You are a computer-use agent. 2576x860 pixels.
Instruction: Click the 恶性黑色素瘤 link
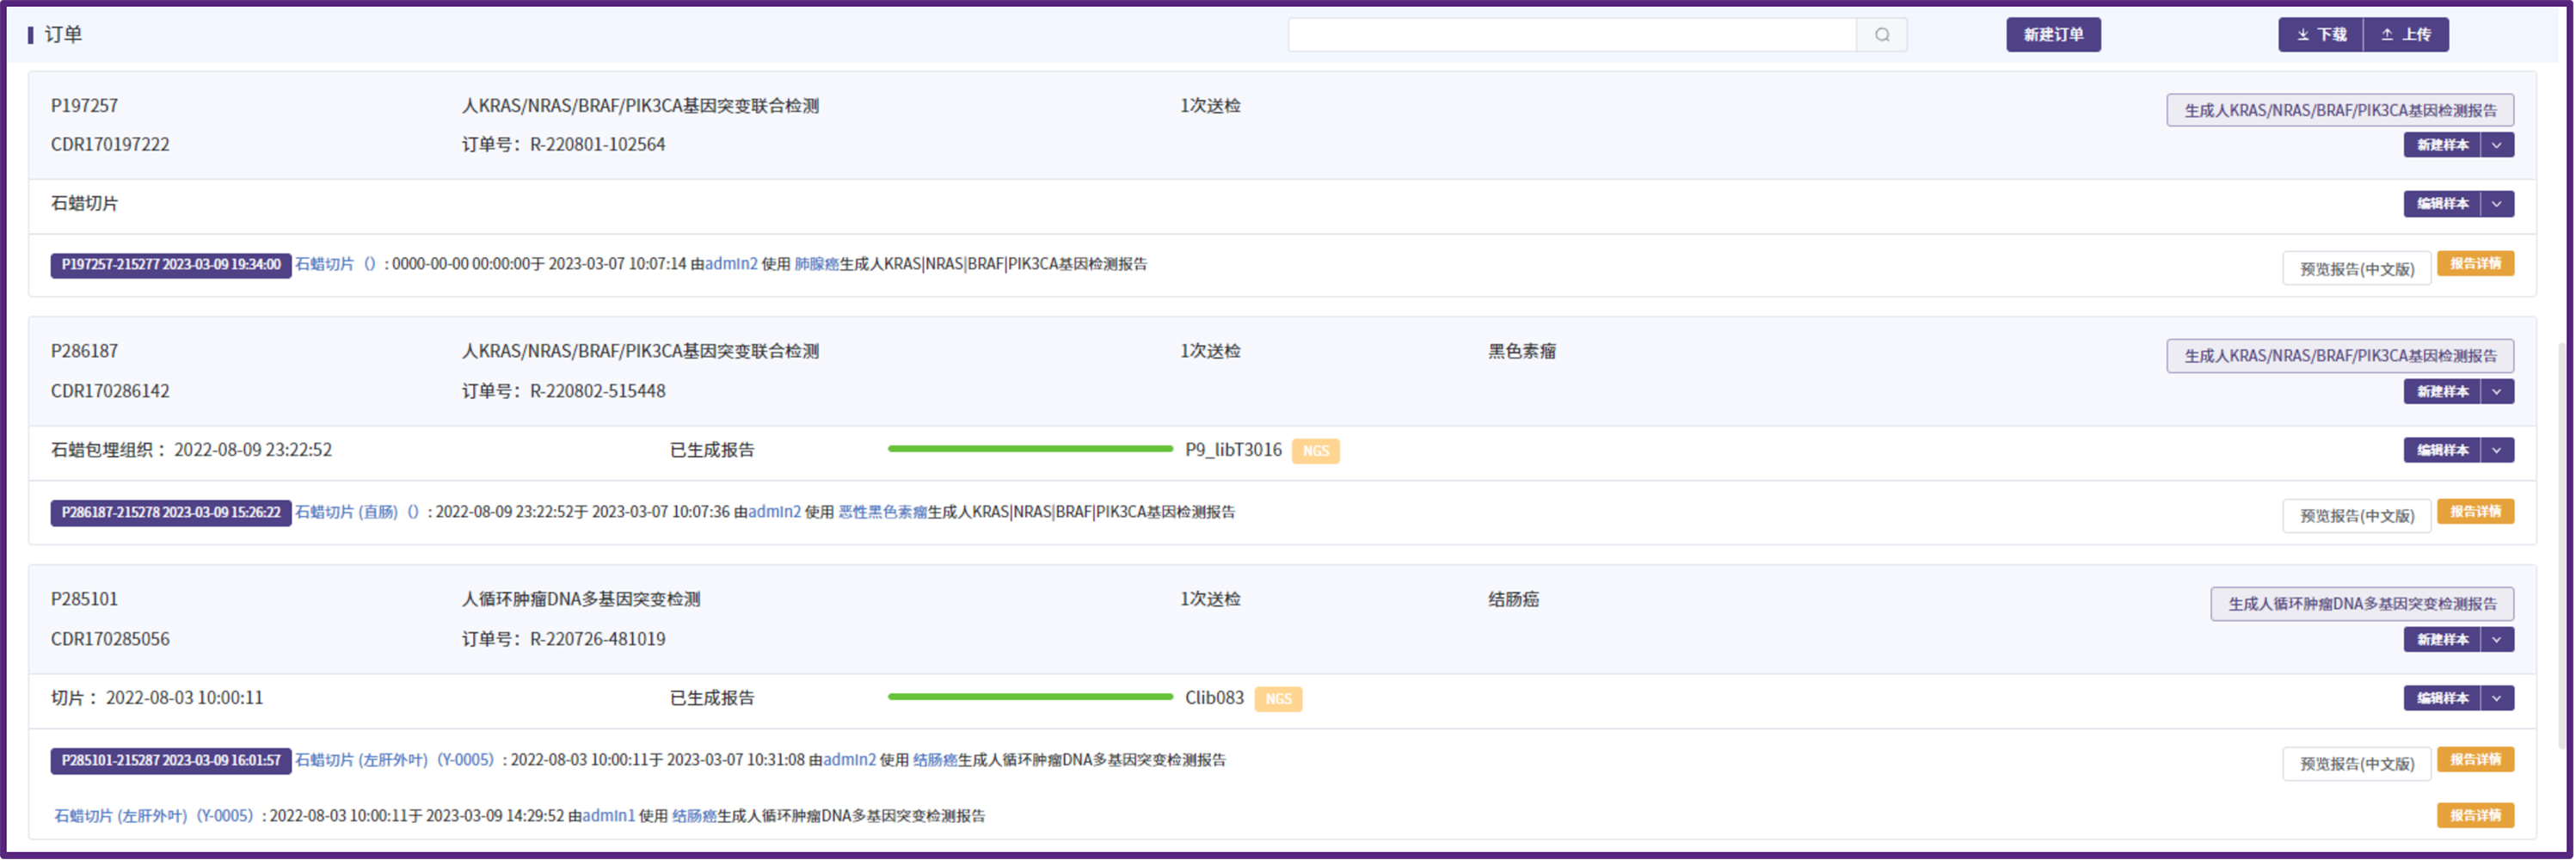point(882,513)
